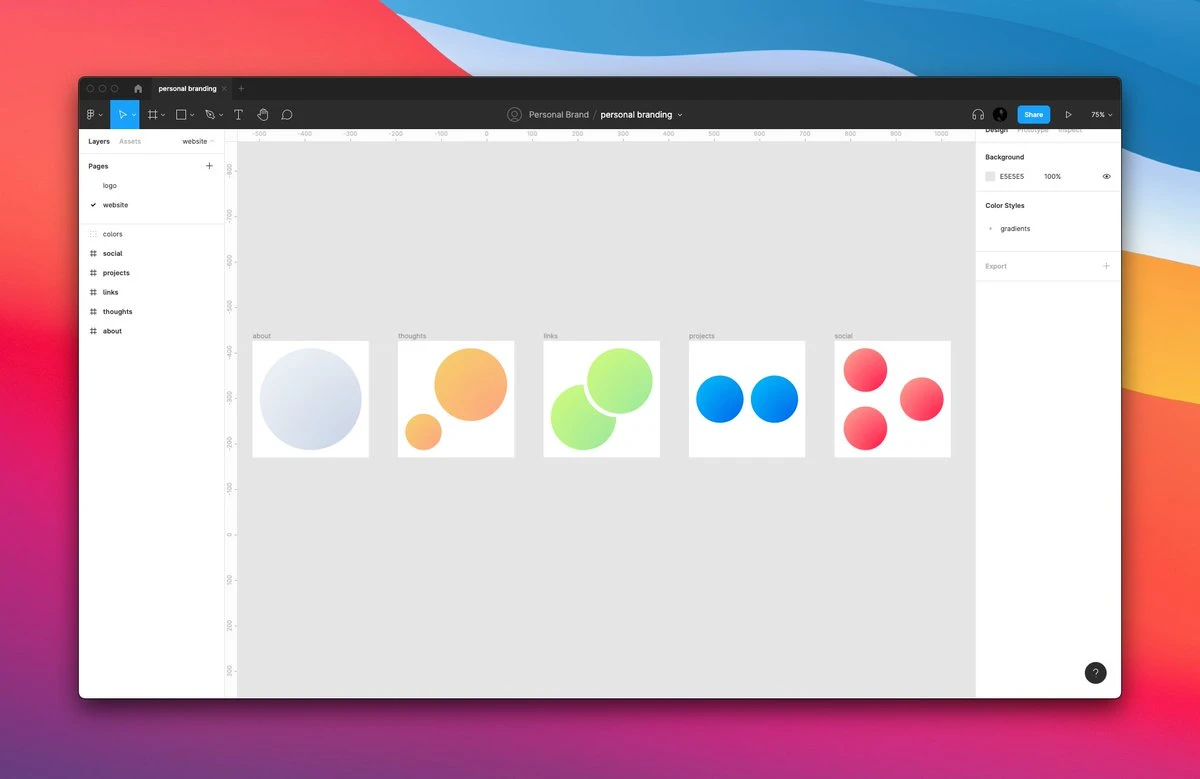
Task: Click the blue Share button
Action: 1033,115
